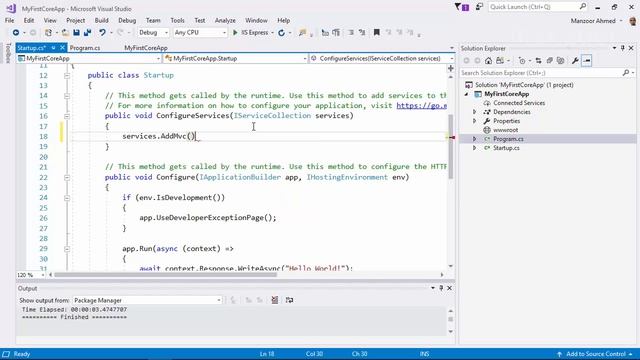The width and height of the screenshot is (640, 360).
Task: Open the Analyze menu
Action: 225,20
